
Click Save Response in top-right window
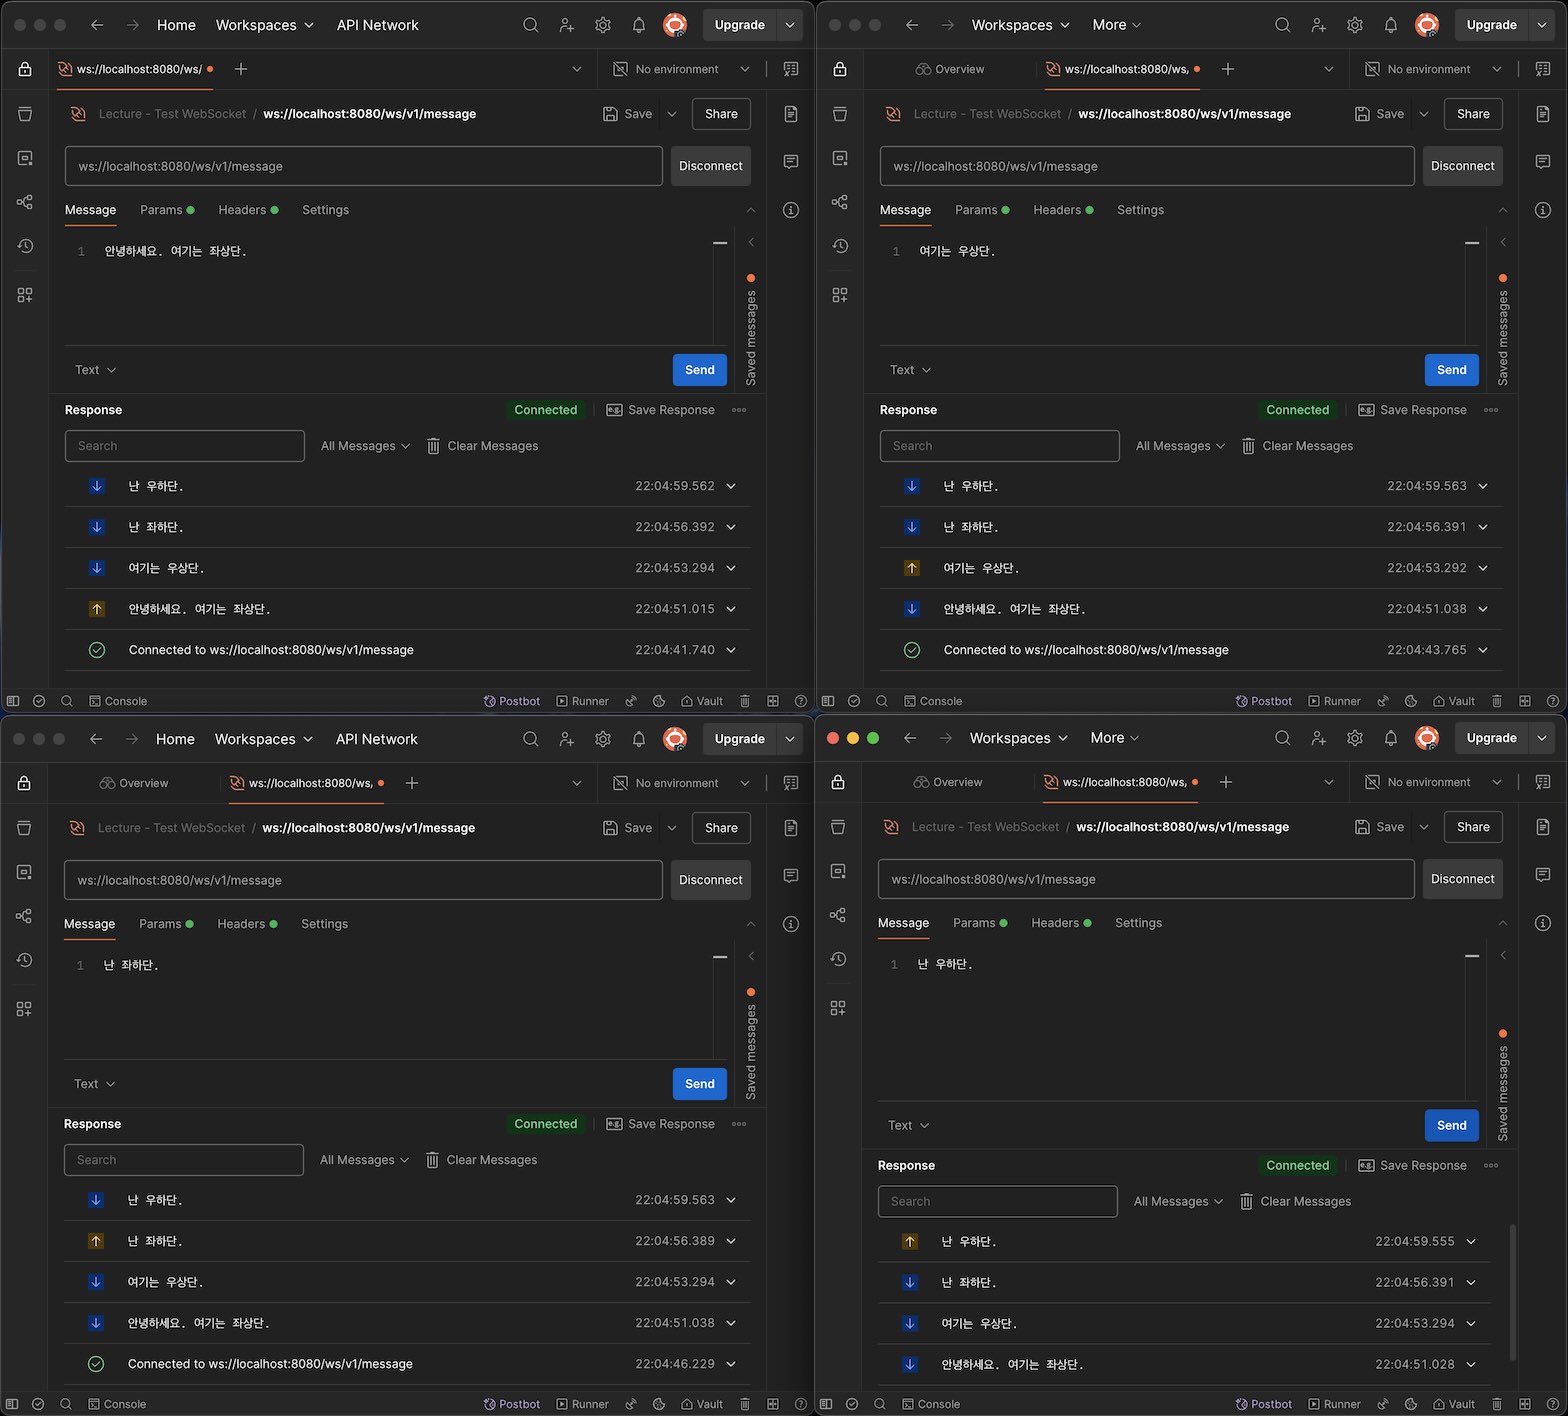(x=1413, y=410)
